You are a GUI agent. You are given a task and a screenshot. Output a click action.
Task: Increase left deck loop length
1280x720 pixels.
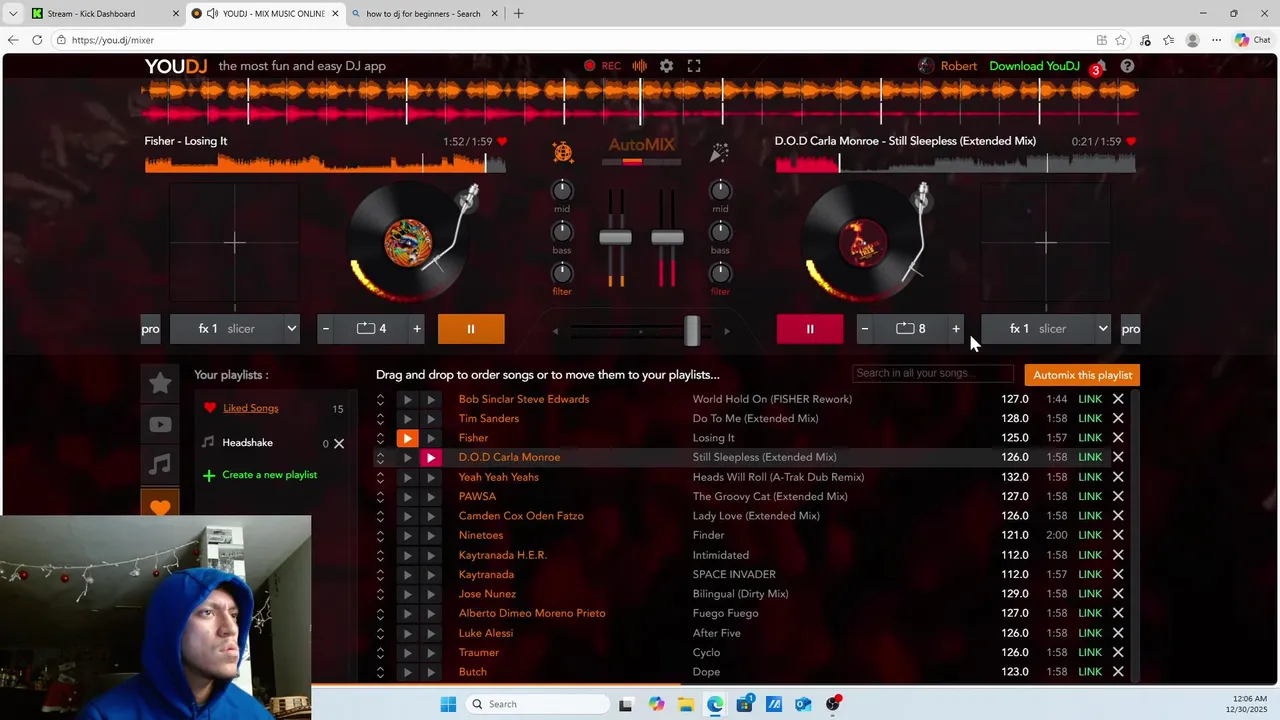pyautogui.click(x=417, y=329)
